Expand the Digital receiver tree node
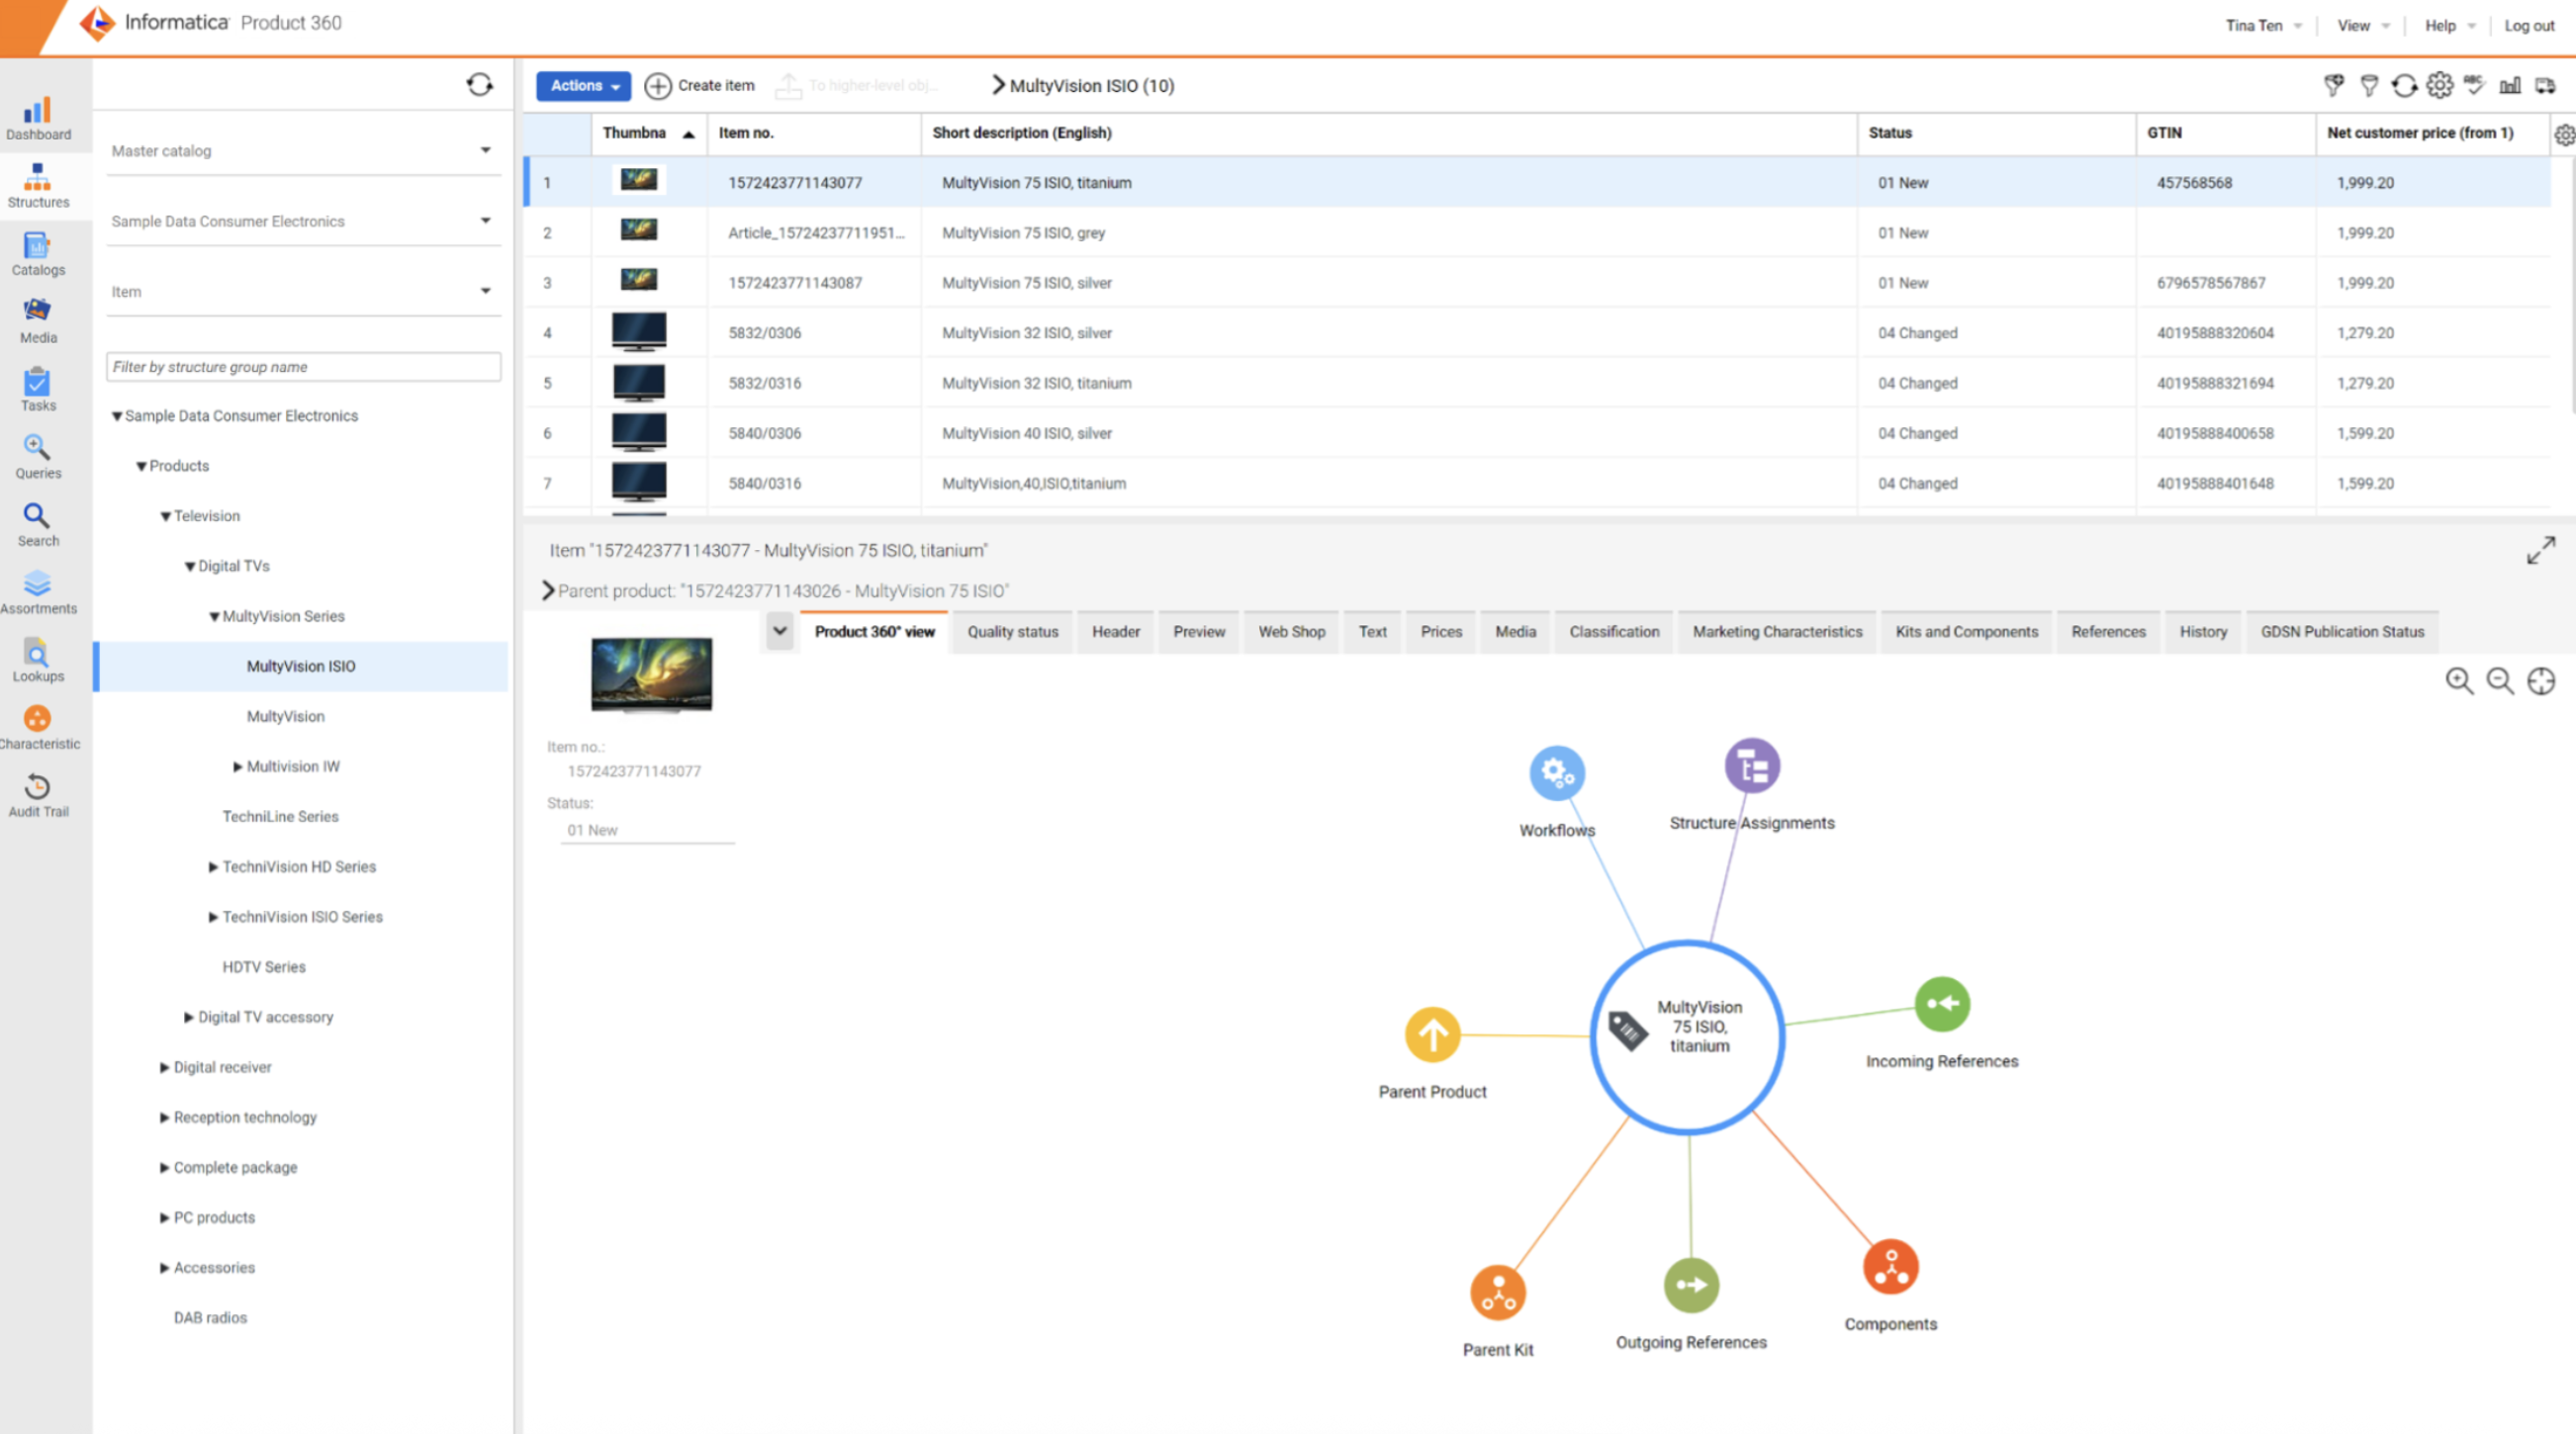This screenshot has width=2576, height=1434. pos(165,1067)
